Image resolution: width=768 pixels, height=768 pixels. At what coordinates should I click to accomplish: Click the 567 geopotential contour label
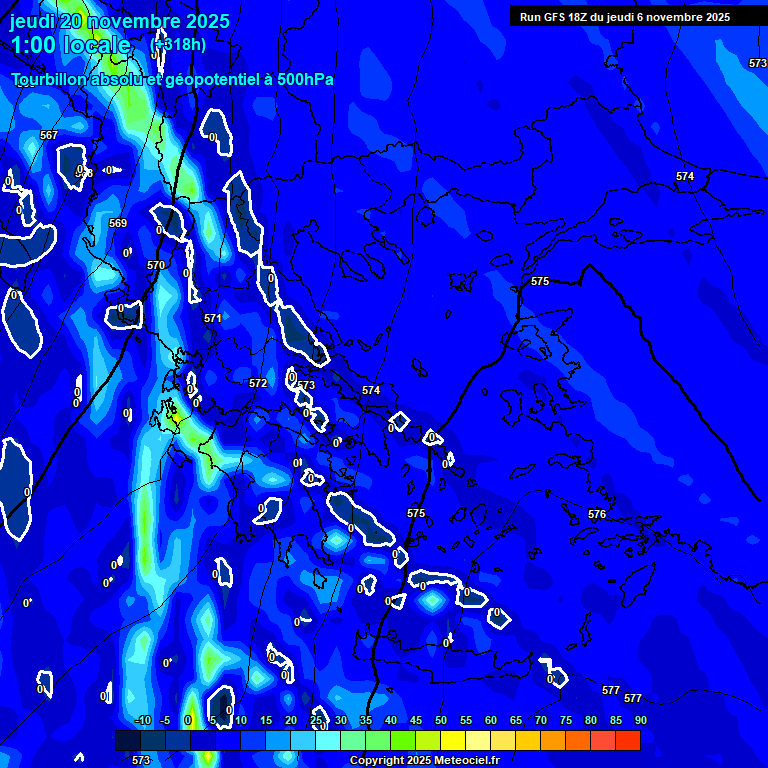pyautogui.click(x=49, y=135)
